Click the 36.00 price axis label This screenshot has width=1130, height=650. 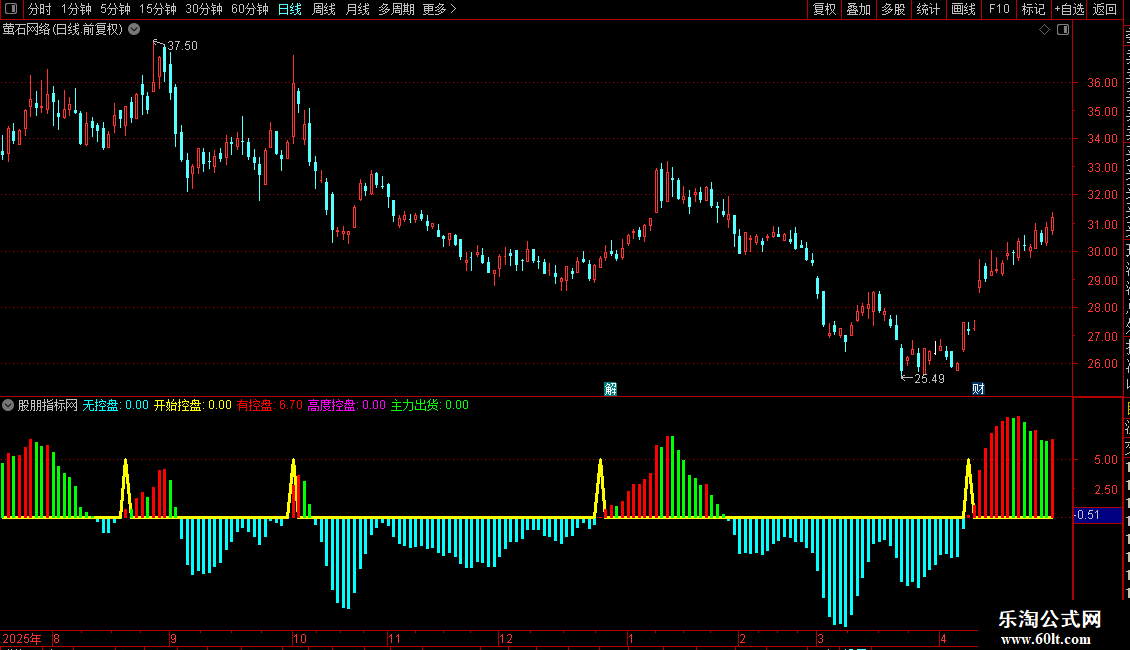coord(1103,83)
